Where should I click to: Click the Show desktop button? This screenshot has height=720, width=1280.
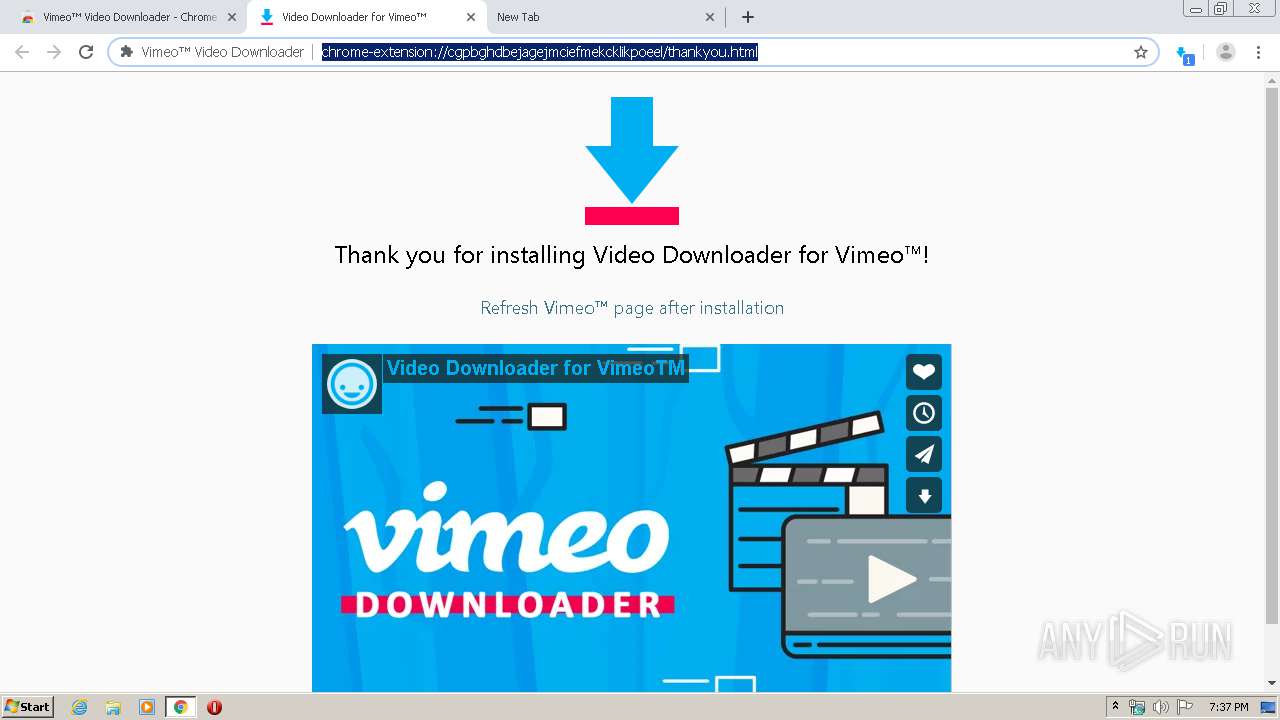click(x=1270, y=707)
